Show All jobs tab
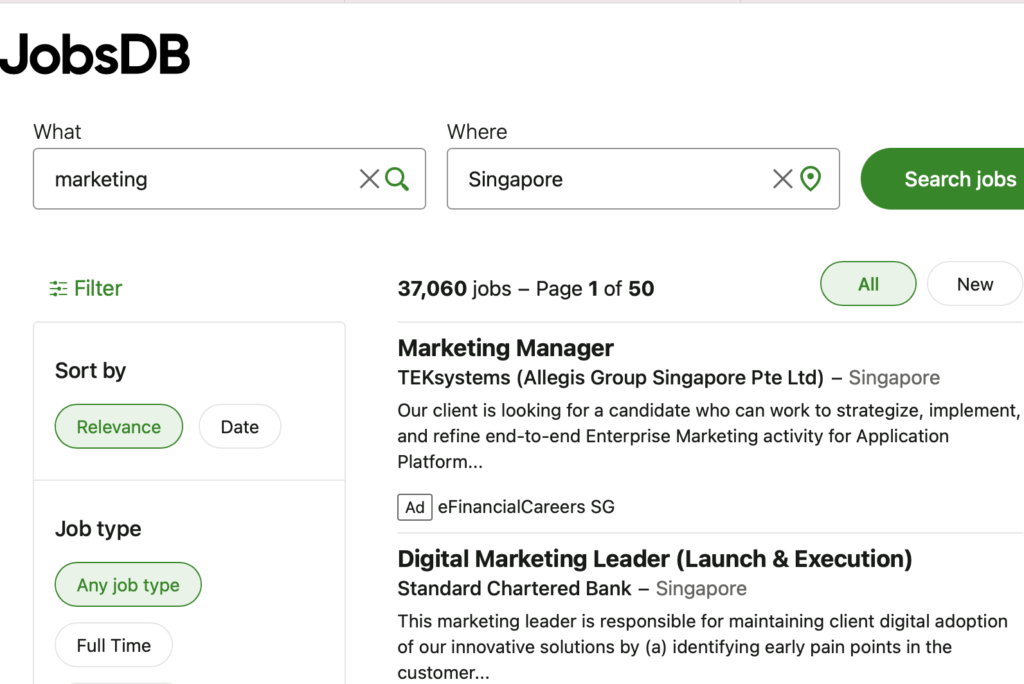This screenshot has width=1024, height=684. tap(868, 284)
